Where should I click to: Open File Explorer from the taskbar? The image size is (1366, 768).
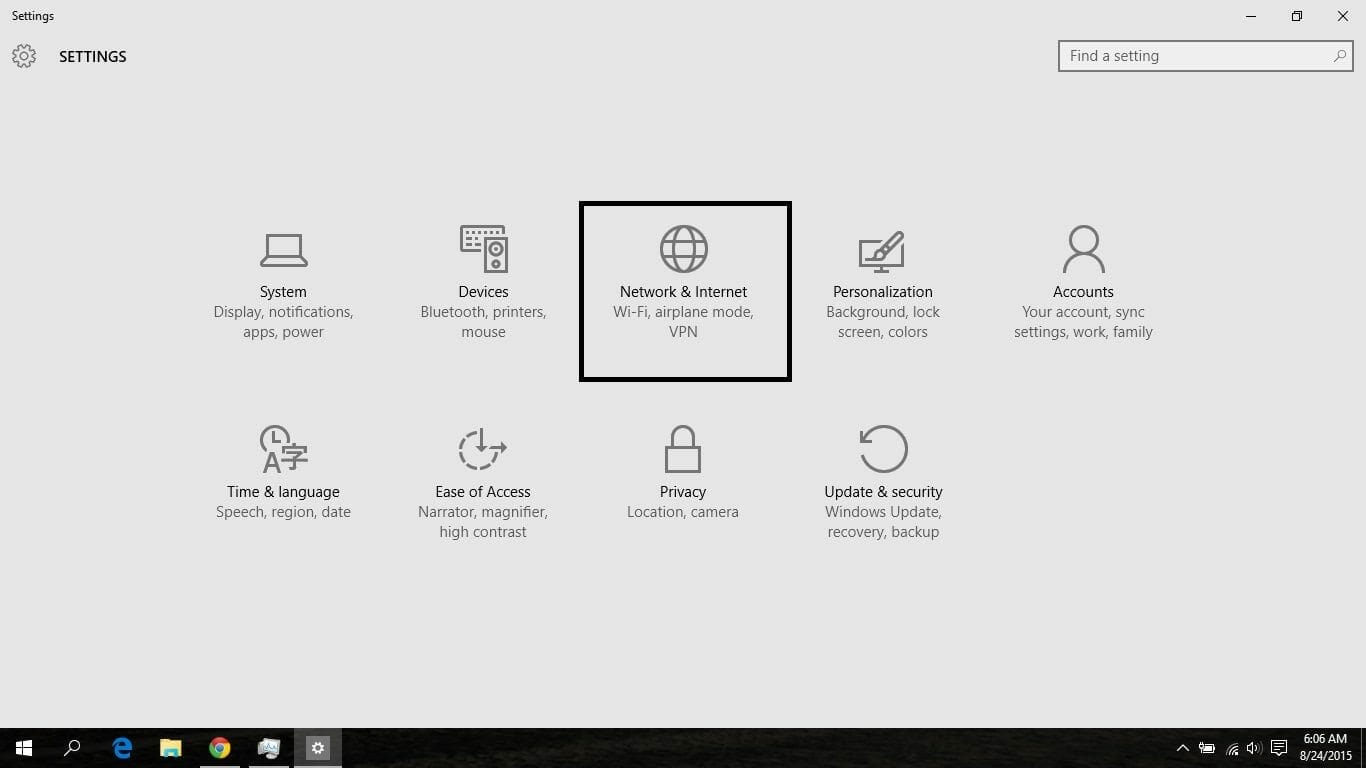(x=171, y=748)
